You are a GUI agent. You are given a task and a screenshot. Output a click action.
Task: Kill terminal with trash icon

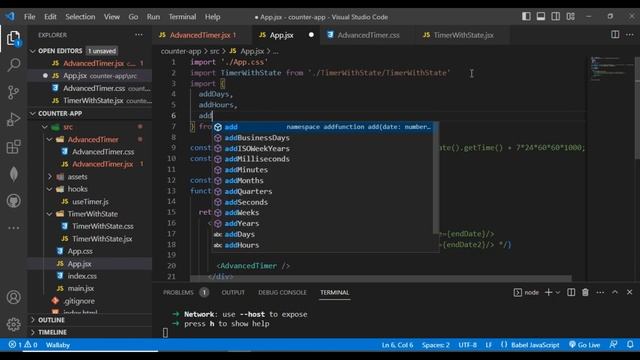585,292
